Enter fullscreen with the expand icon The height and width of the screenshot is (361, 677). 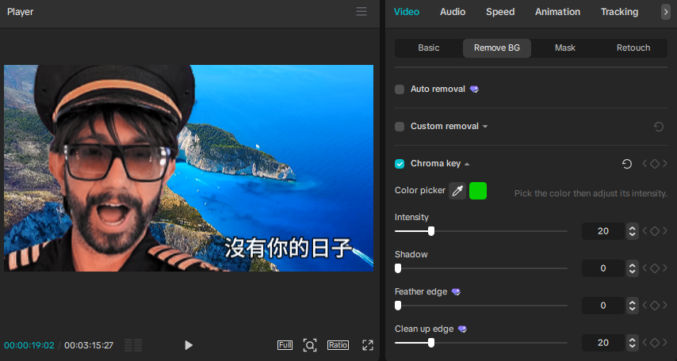click(x=367, y=345)
